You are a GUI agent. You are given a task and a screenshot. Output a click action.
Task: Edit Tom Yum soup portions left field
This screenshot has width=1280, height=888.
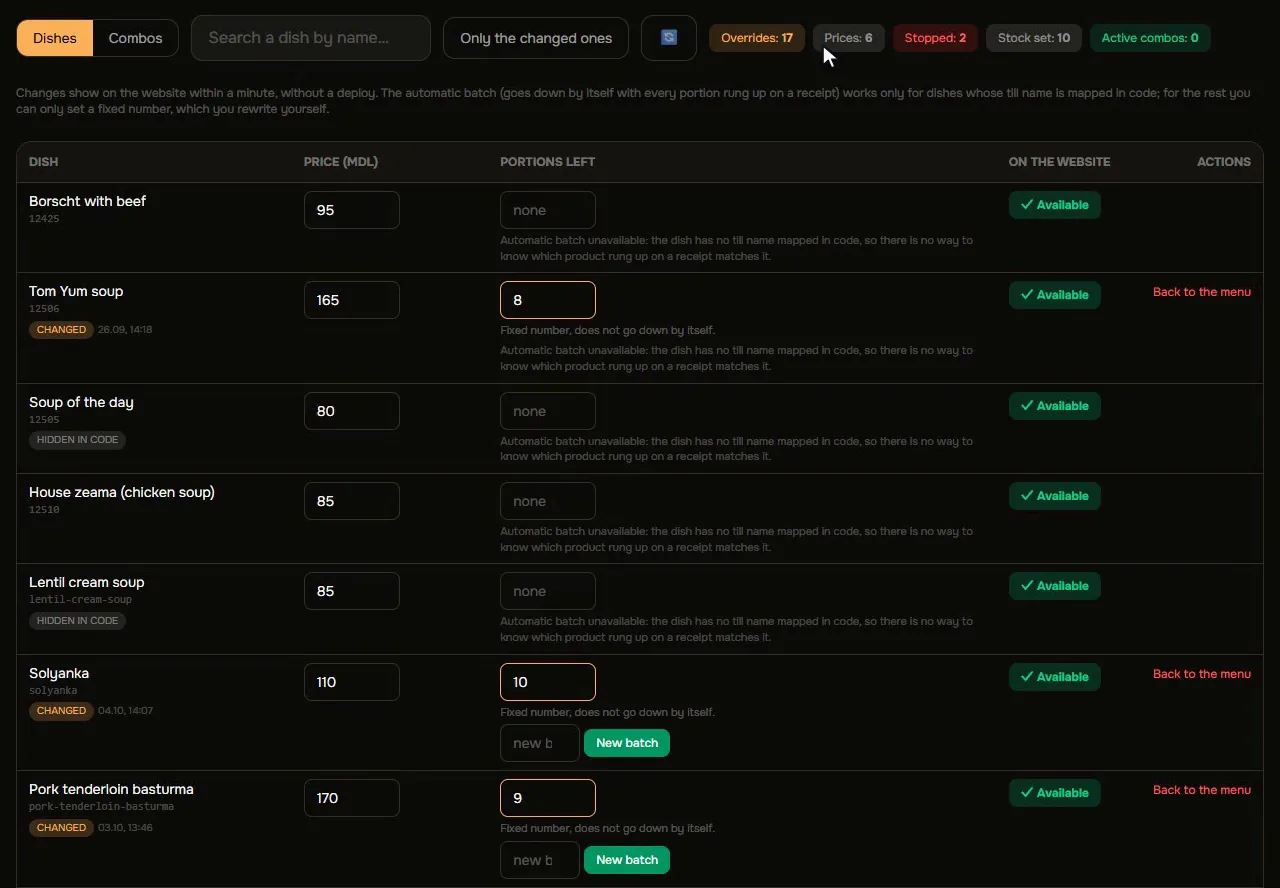[x=548, y=300]
